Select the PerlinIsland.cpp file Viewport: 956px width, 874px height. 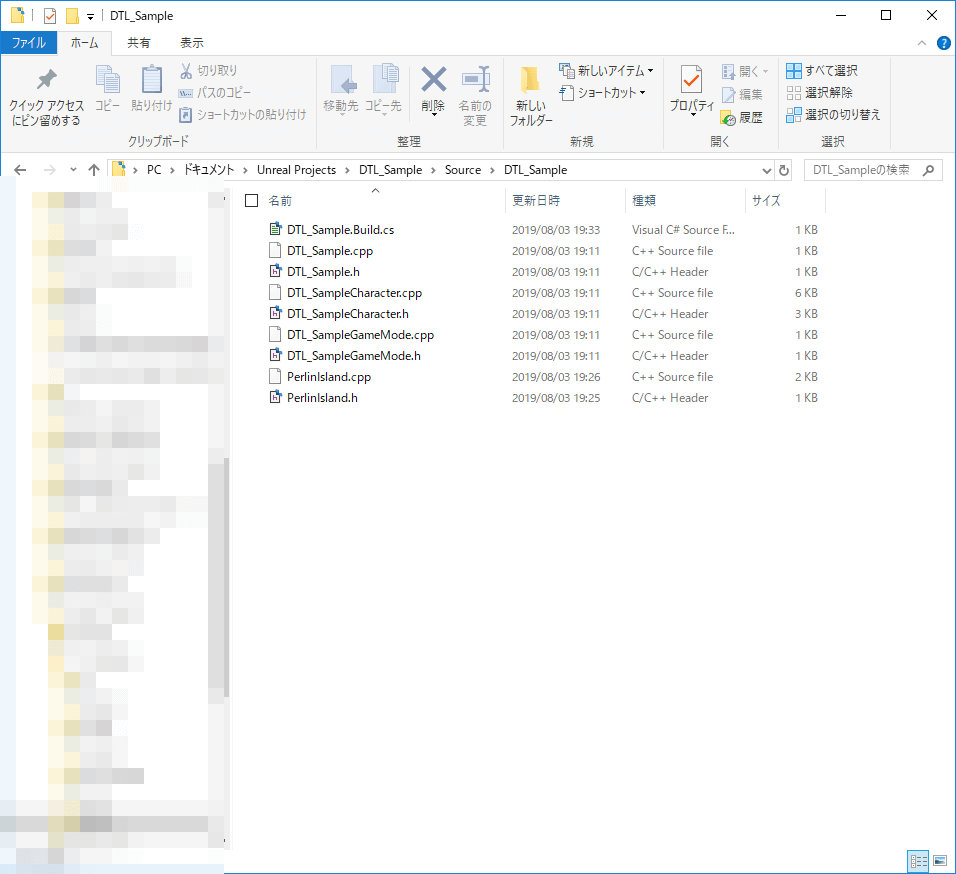pos(328,377)
